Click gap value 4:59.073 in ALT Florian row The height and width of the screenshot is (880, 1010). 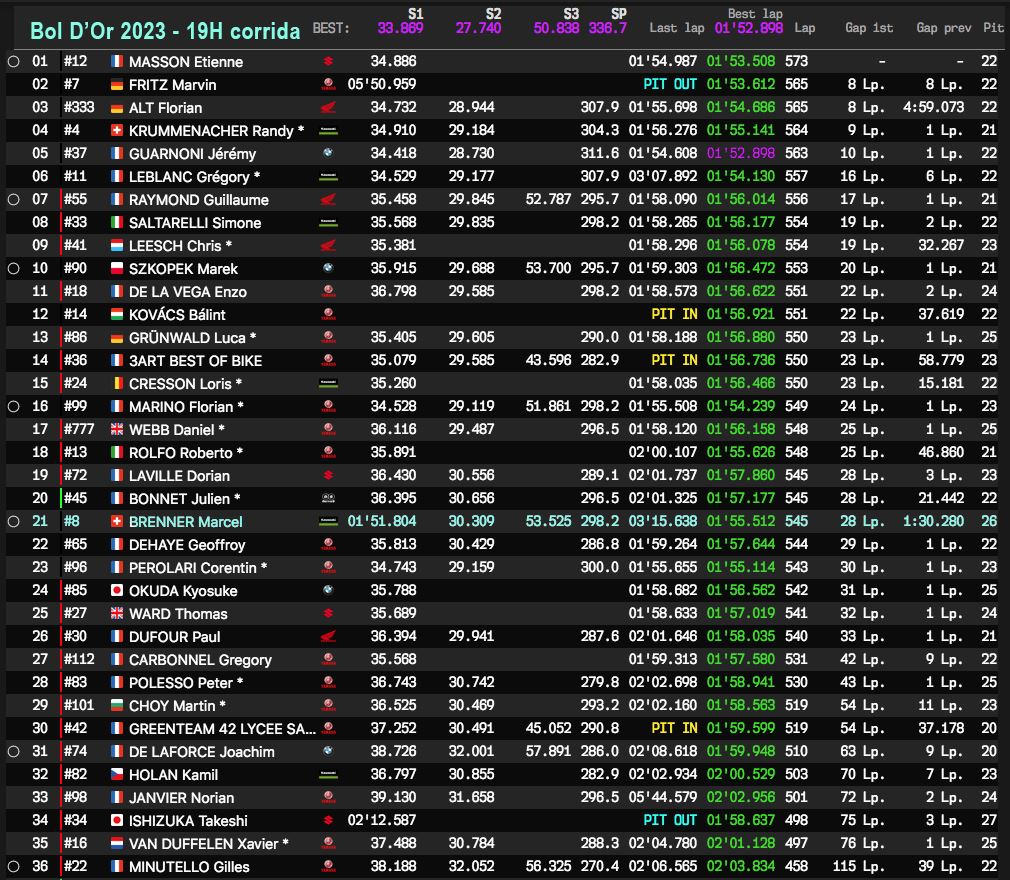933,107
